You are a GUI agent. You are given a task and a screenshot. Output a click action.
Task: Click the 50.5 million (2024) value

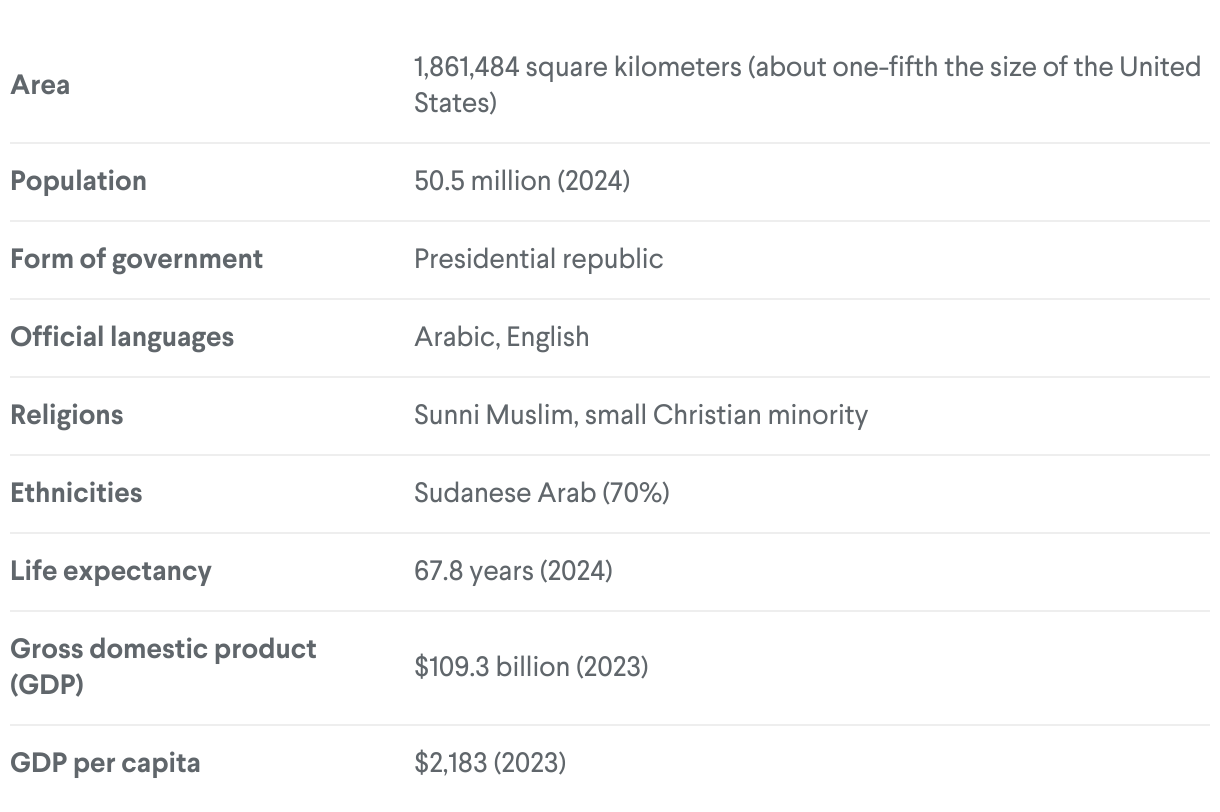point(521,181)
